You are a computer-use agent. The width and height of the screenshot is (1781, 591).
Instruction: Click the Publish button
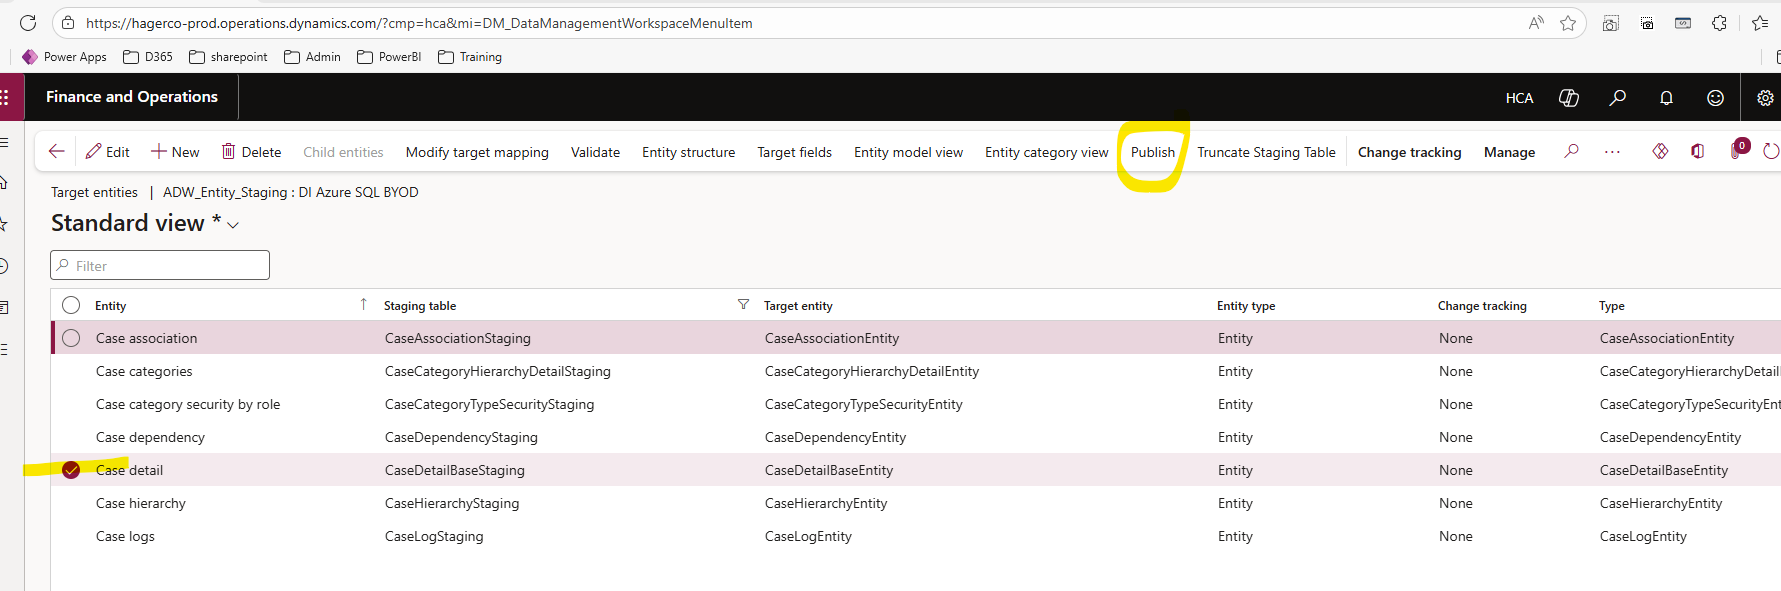1153,152
